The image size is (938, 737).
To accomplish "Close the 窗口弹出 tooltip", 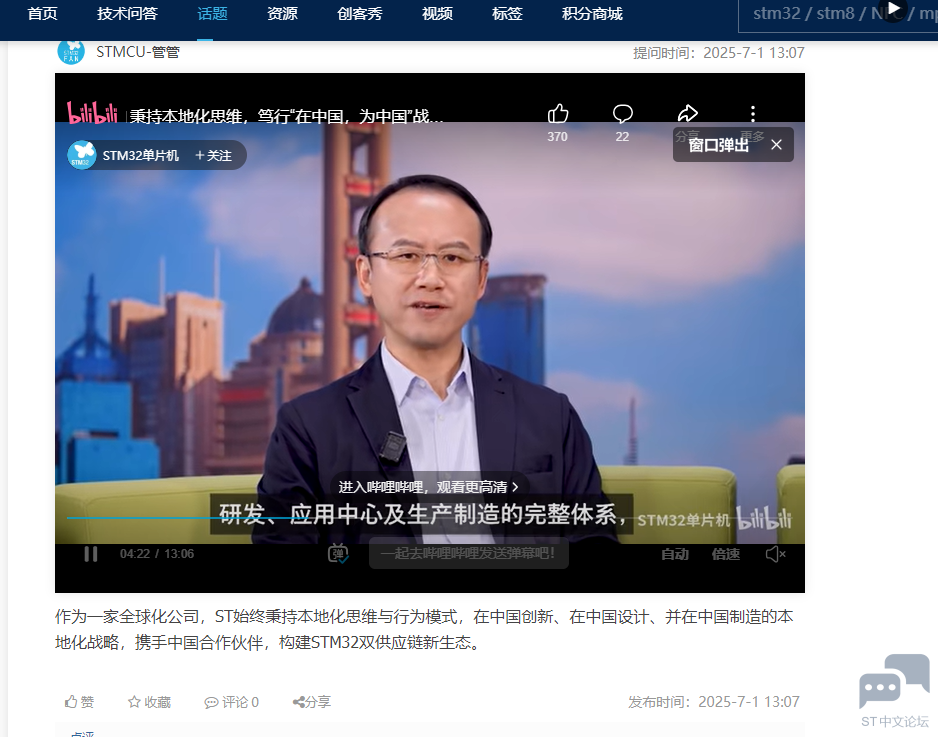I will click(x=776, y=145).
